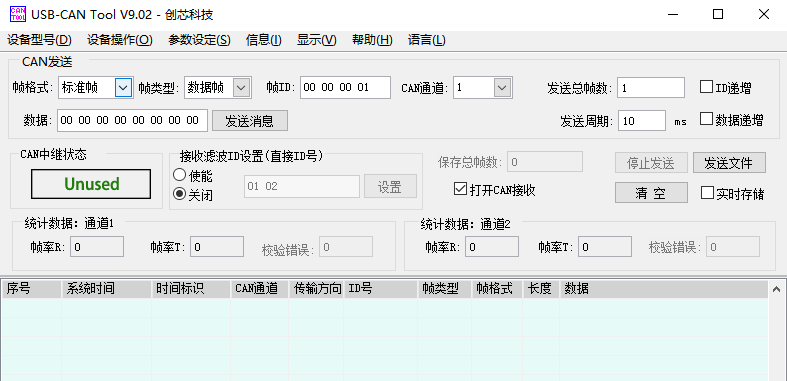Expand the CAN通道 dropdown
Image resolution: width=787 pixels, height=381 pixels.
[x=502, y=88]
